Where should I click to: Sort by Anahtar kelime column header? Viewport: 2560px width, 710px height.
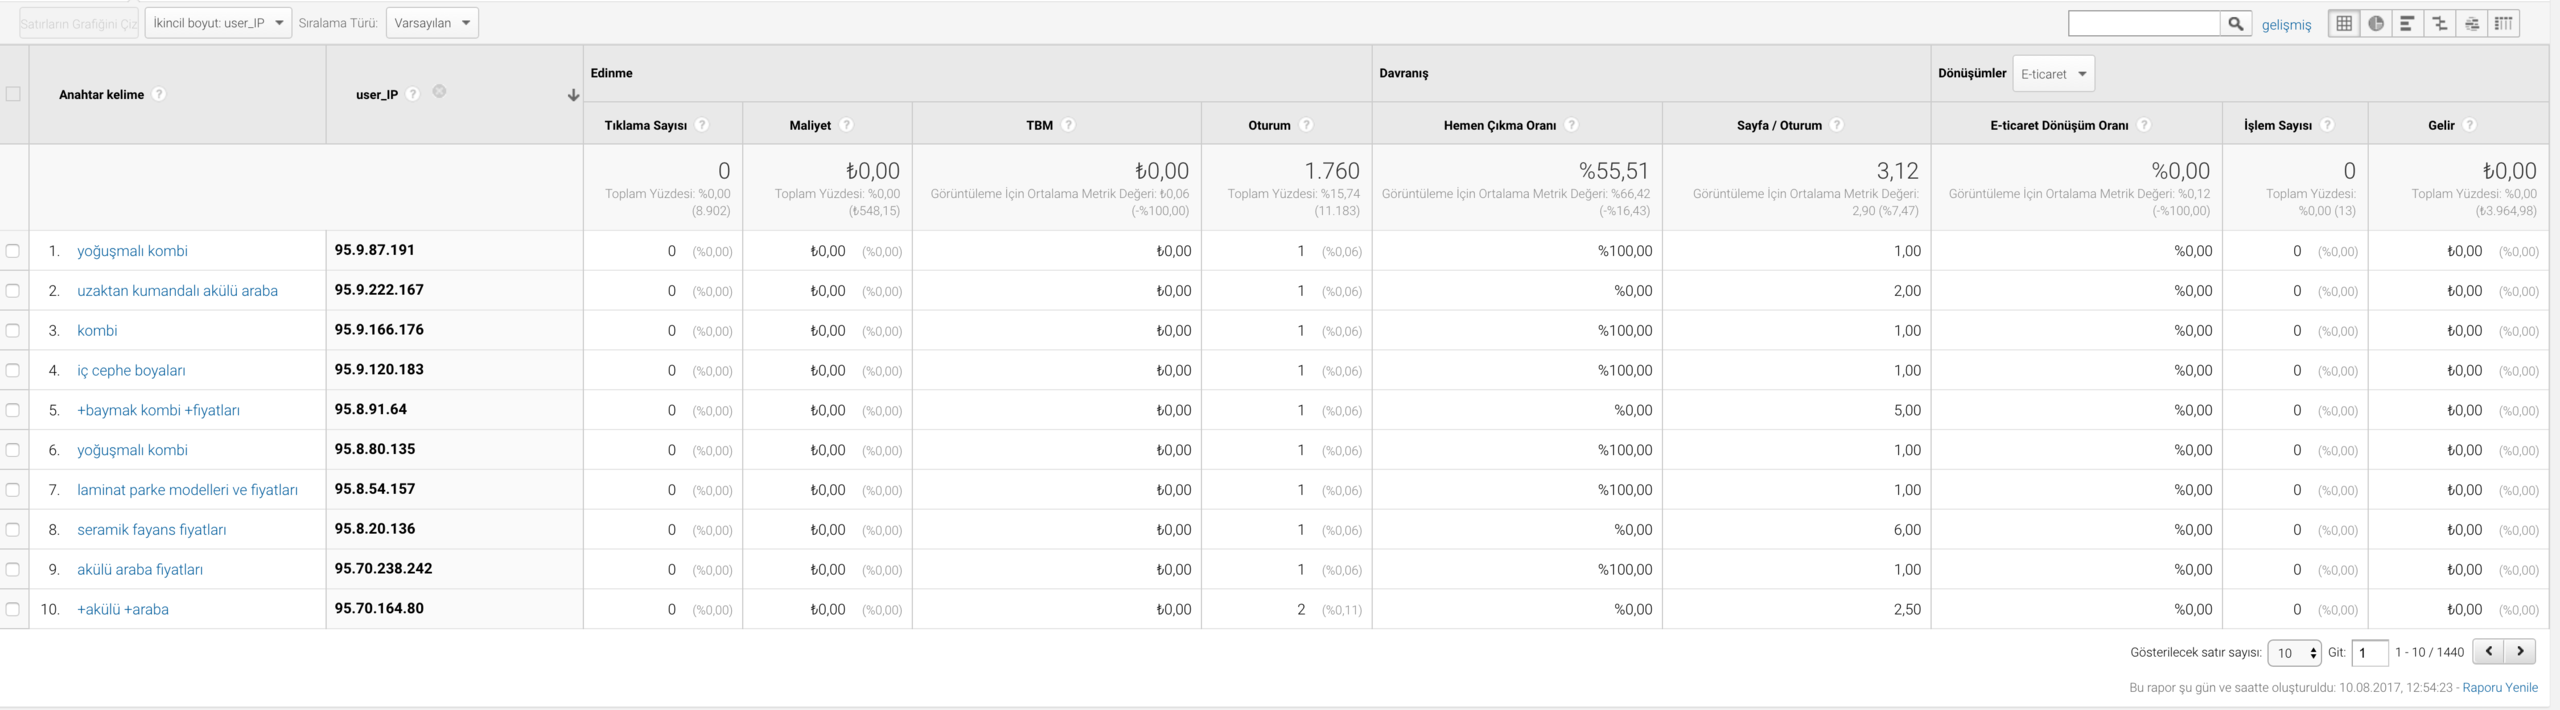click(x=101, y=94)
